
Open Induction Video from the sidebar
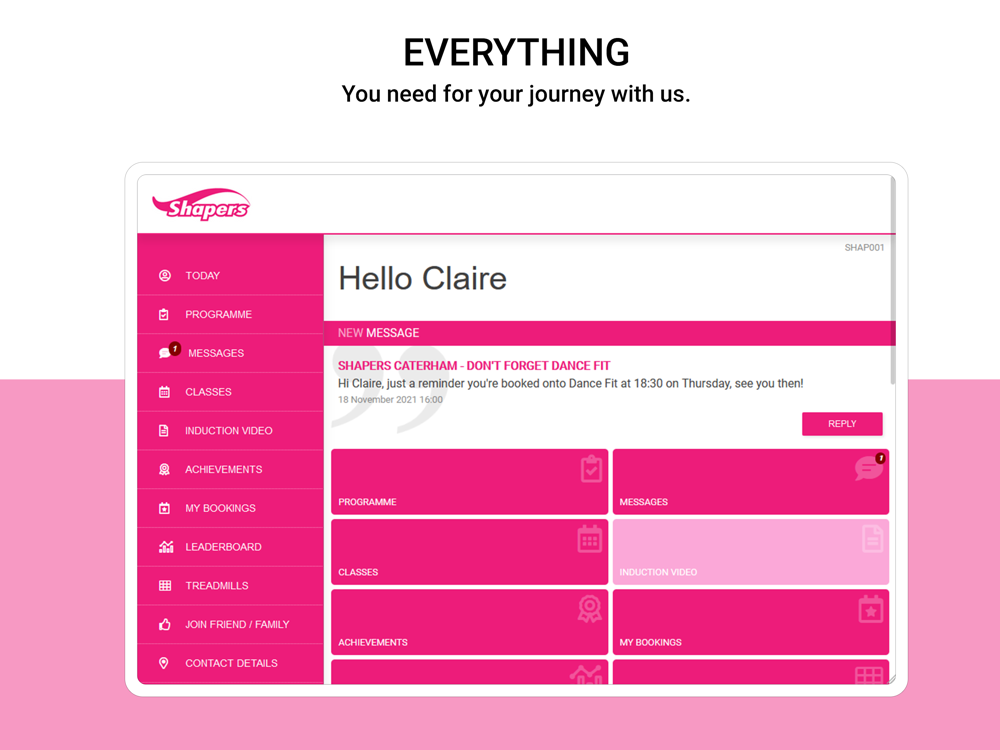[x=230, y=430]
